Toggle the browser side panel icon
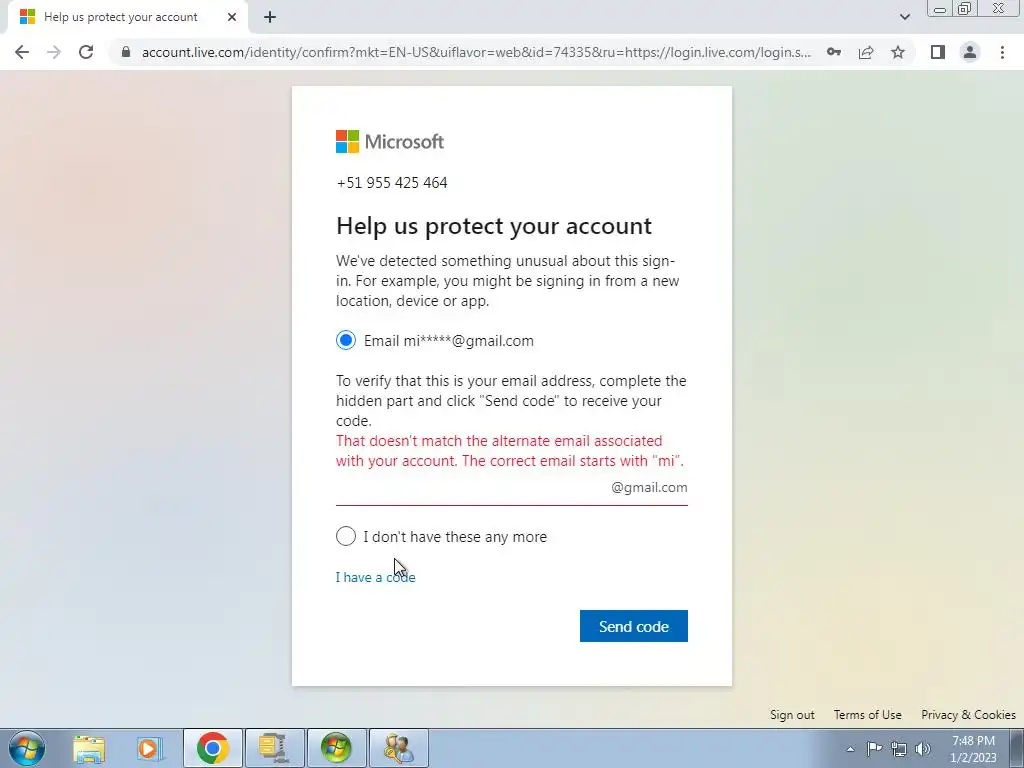This screenshot has width=1024, height=768. (x=938, y=52)
